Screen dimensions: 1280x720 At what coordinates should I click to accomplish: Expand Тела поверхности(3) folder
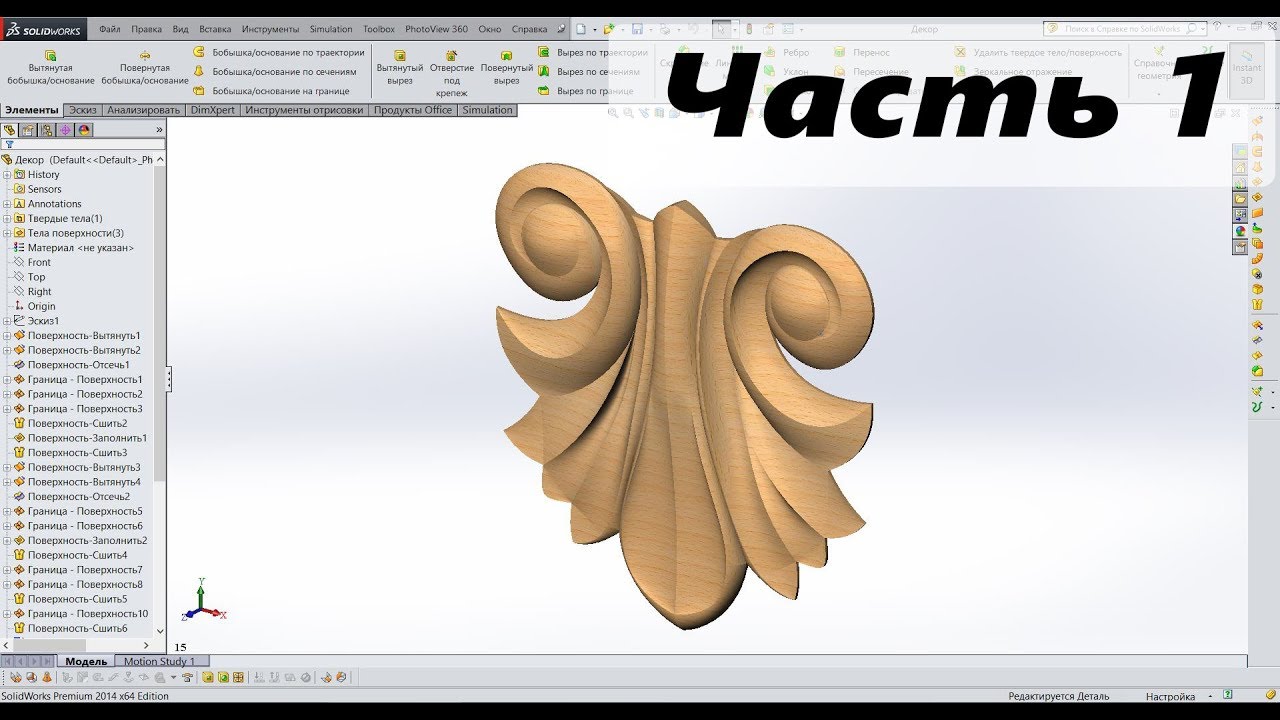(x=7, y=233)
